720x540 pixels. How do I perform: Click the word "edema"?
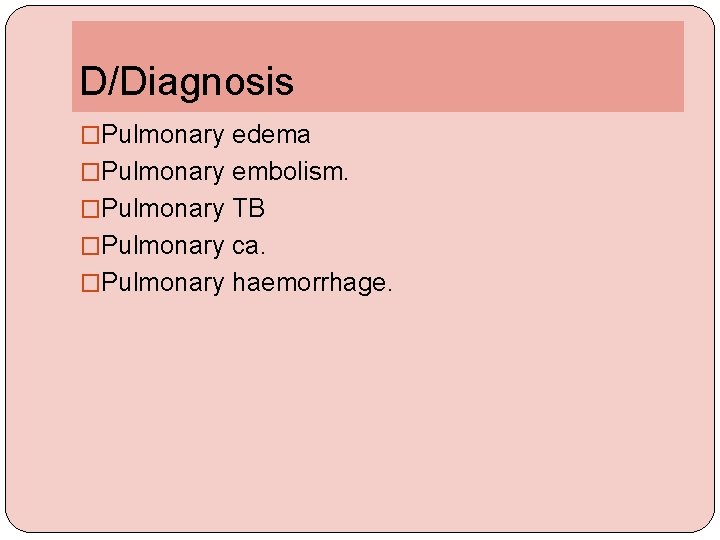[x=271, y=135]
